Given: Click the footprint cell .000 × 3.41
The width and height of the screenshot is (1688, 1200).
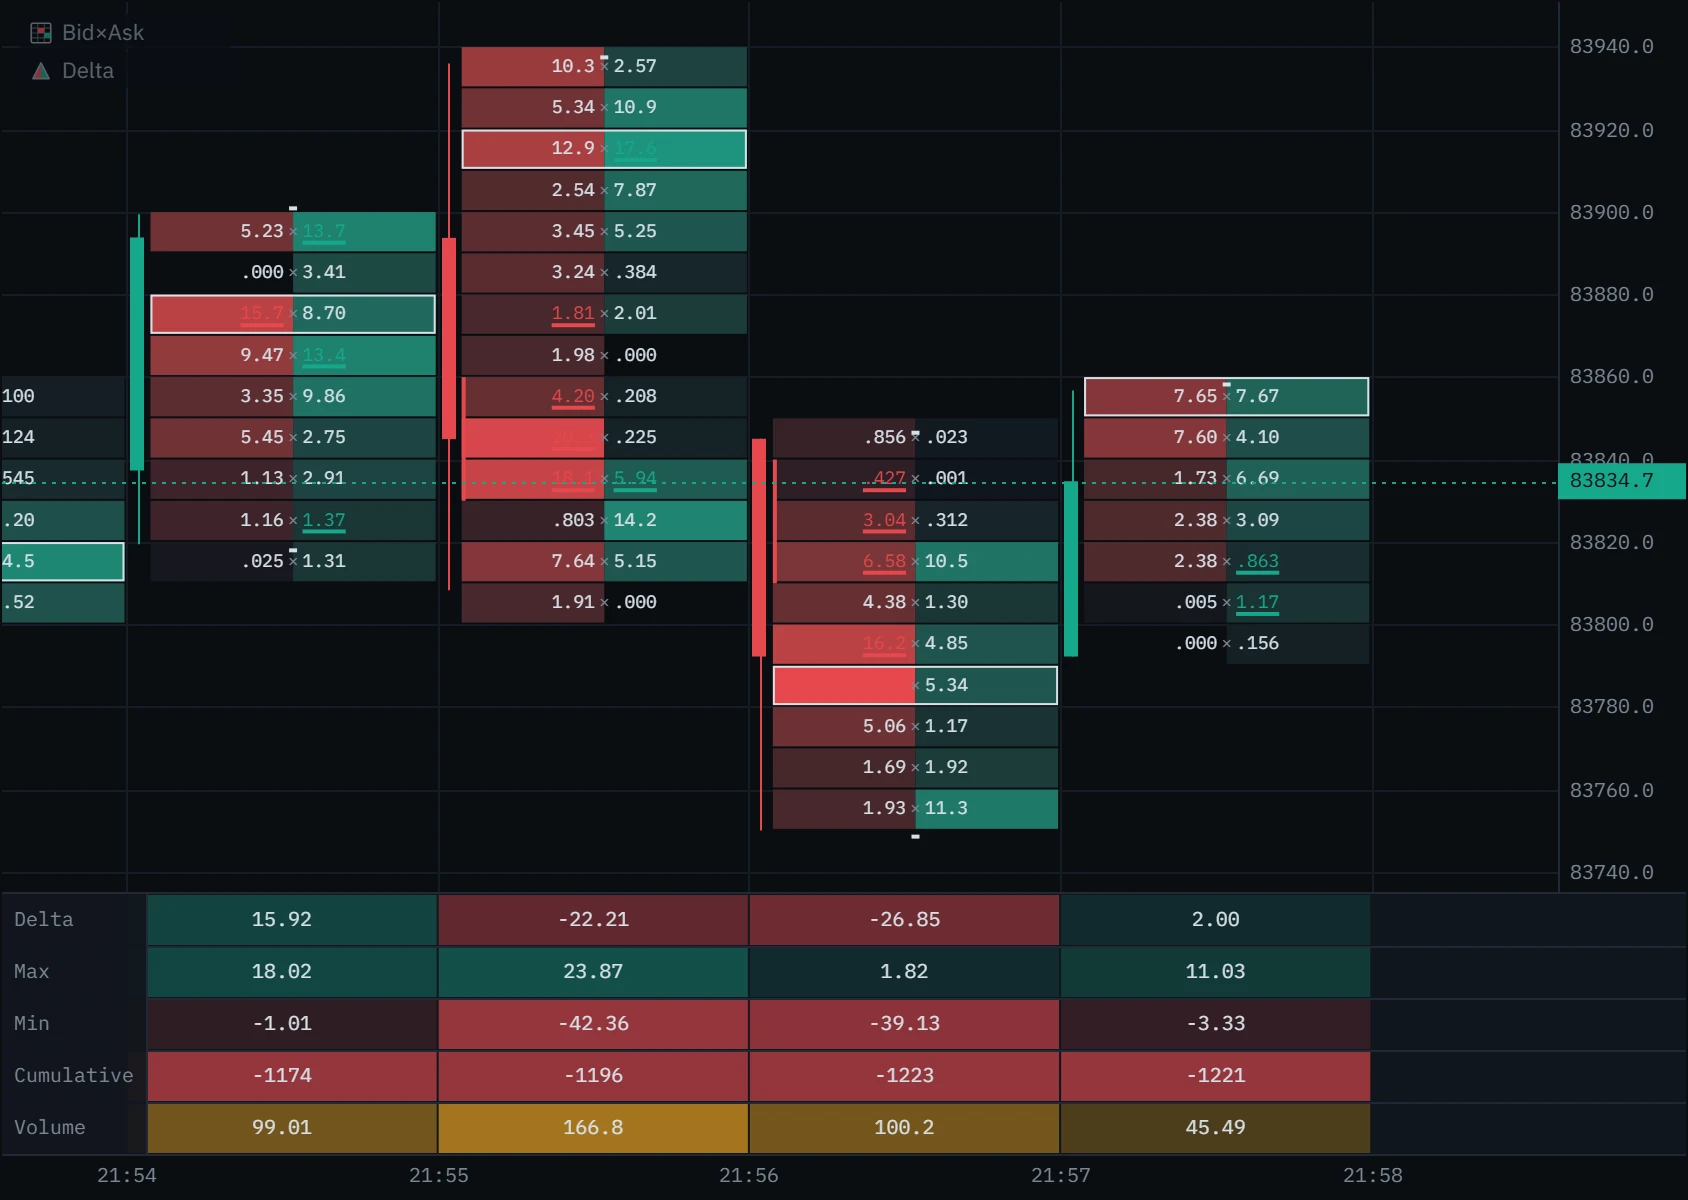Looking at the screenshot, I should click(x=293, y=272).
